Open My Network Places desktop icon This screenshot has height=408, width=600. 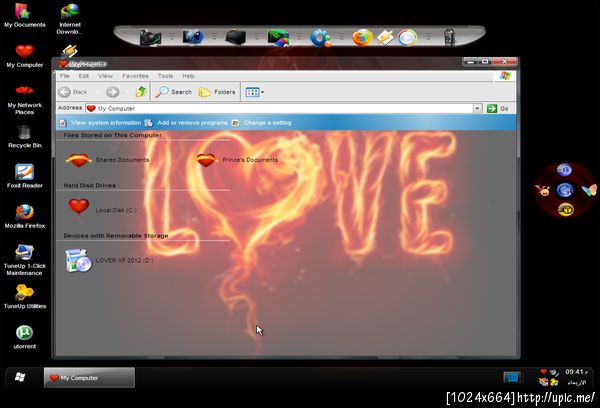click(x=24, y=100)
